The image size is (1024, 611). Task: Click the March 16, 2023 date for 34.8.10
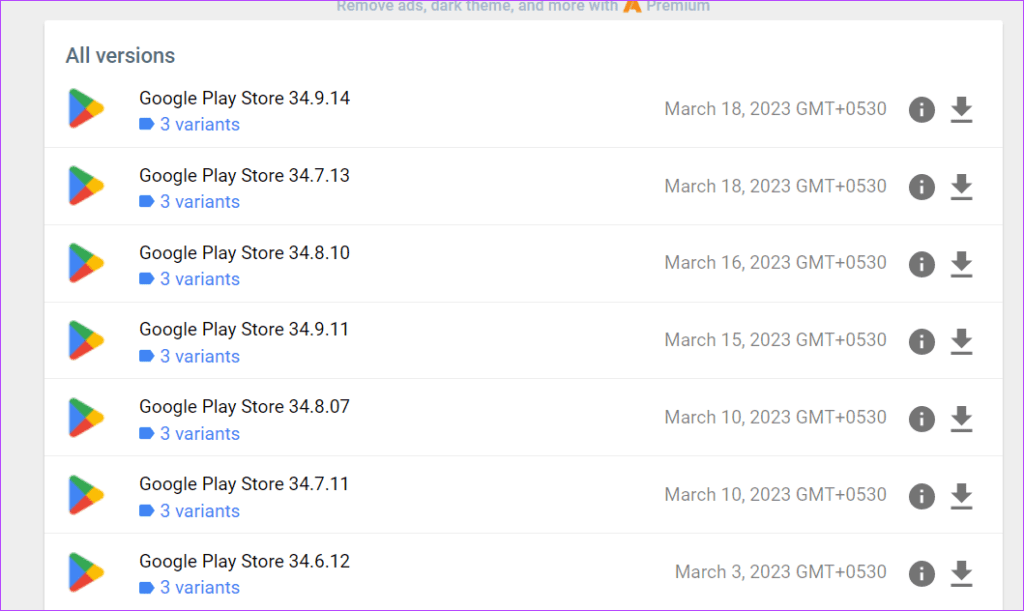775,263
